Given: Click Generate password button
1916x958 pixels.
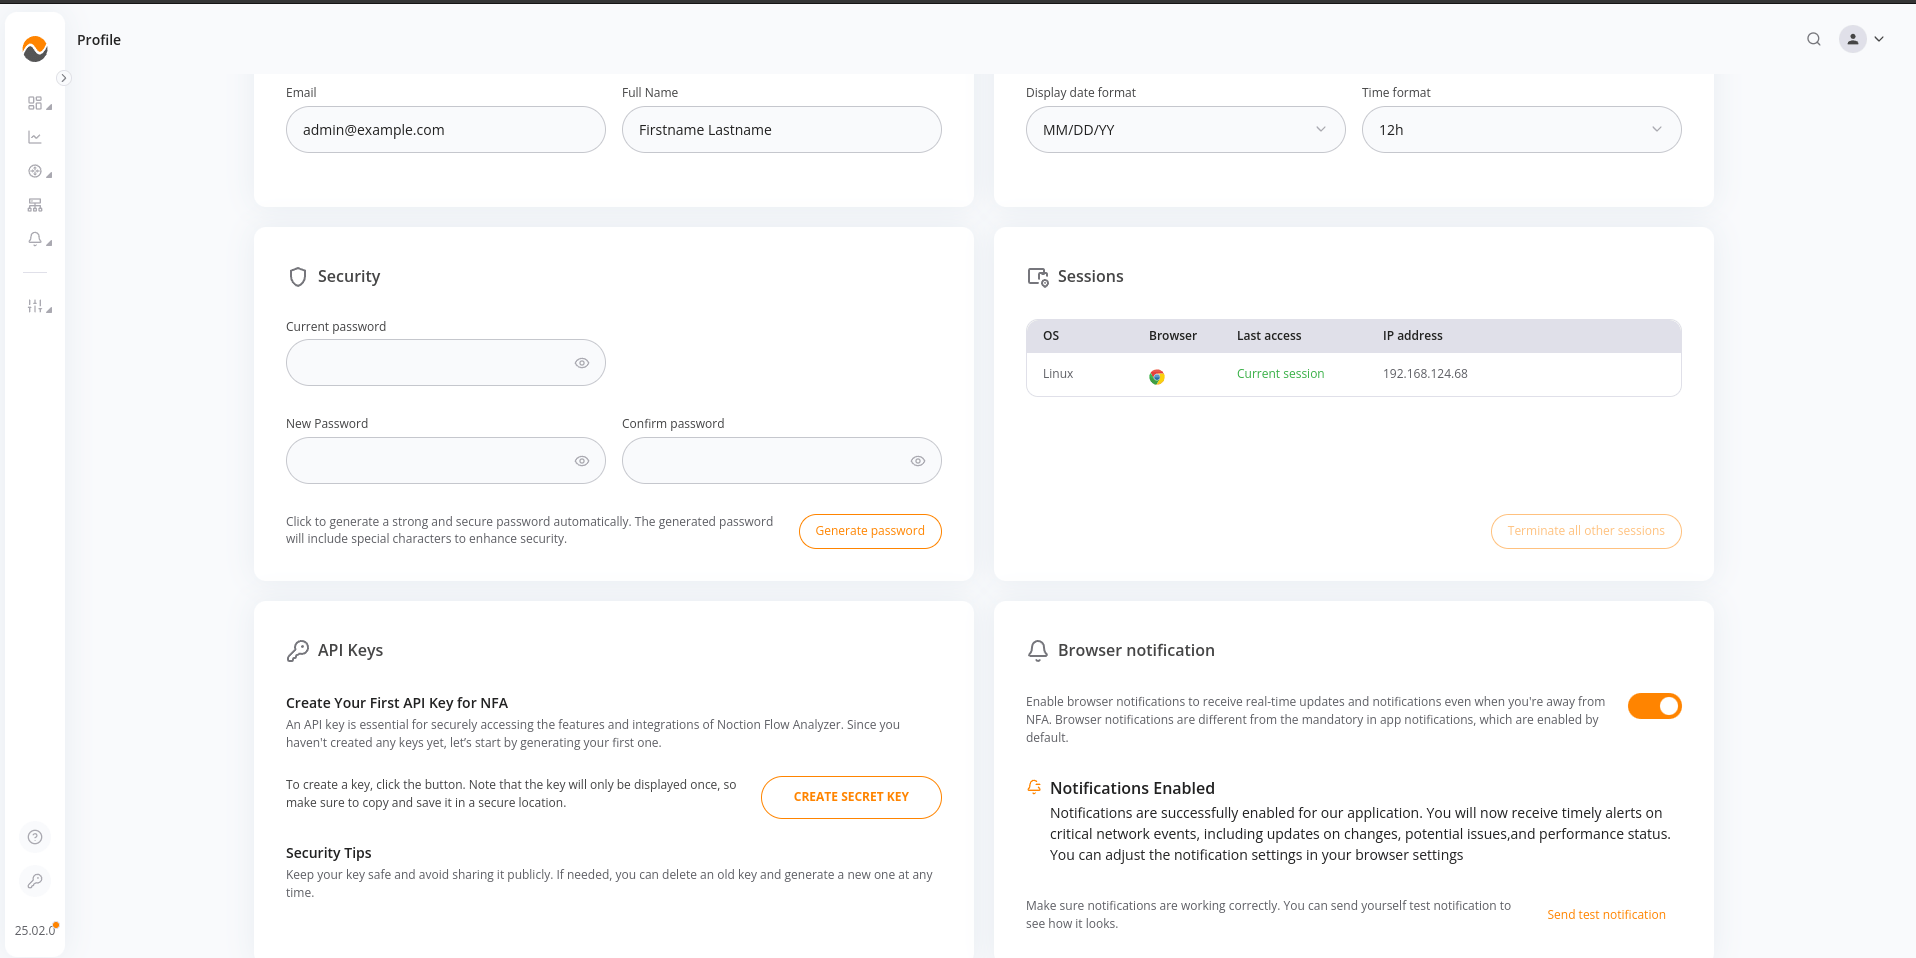Looking at the screenshot, I should 870,531.
